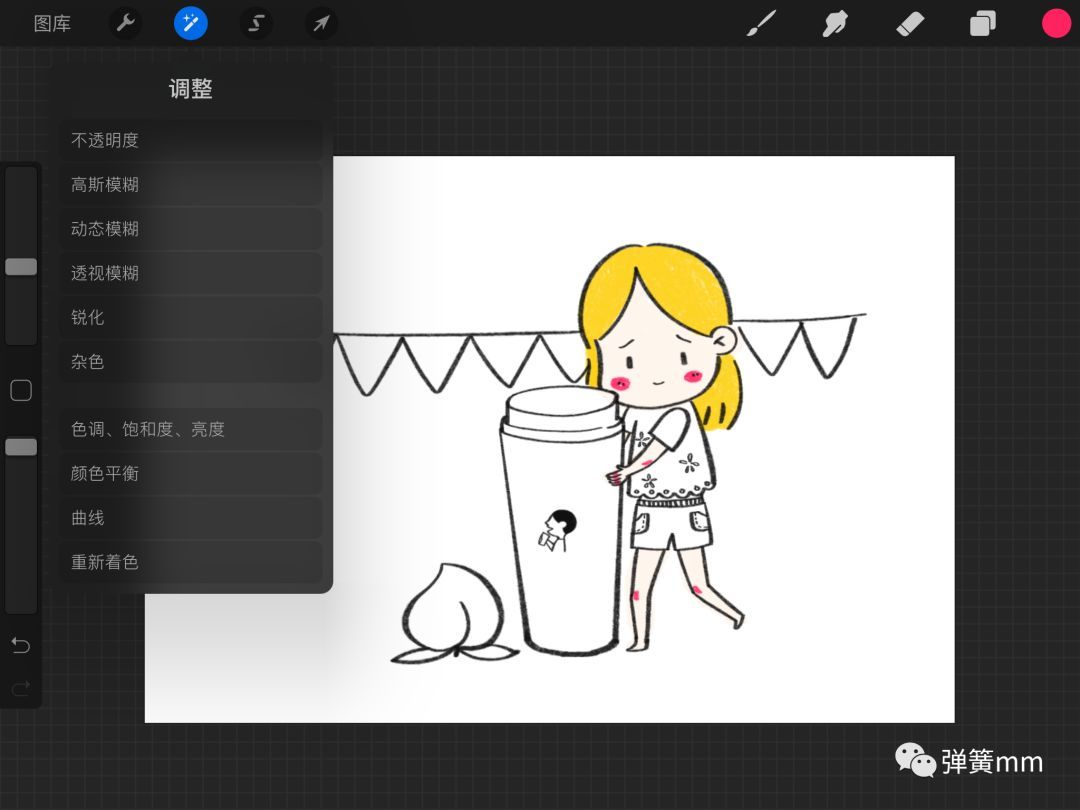Activate the Transform arrow tool
This screenshot has height=810, width=1080.
[321, 23]
